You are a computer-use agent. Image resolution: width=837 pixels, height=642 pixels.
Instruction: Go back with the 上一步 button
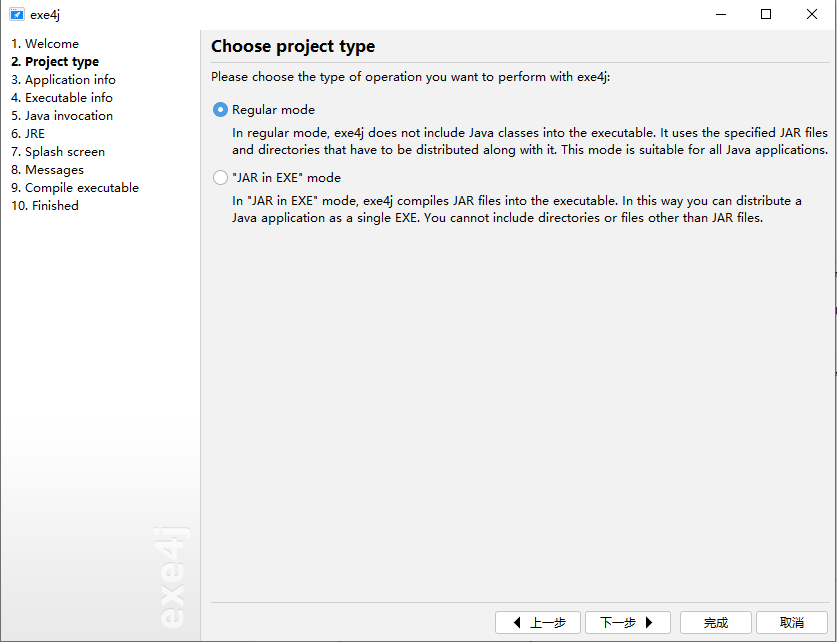(538, 622)
